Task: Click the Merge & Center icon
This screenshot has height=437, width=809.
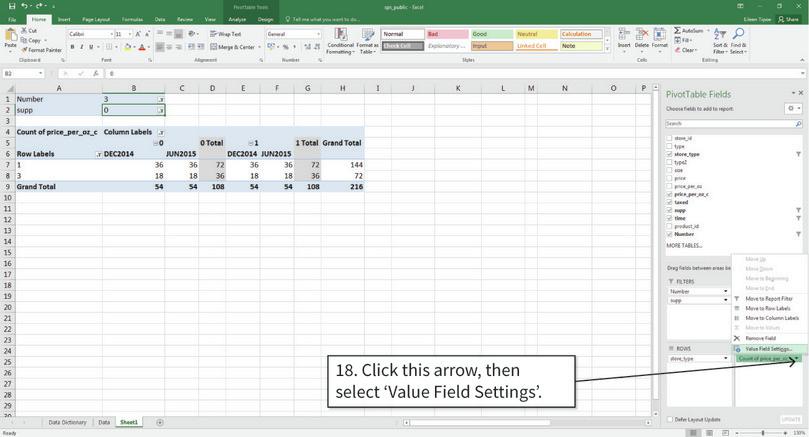Action: tap(214, 47)
